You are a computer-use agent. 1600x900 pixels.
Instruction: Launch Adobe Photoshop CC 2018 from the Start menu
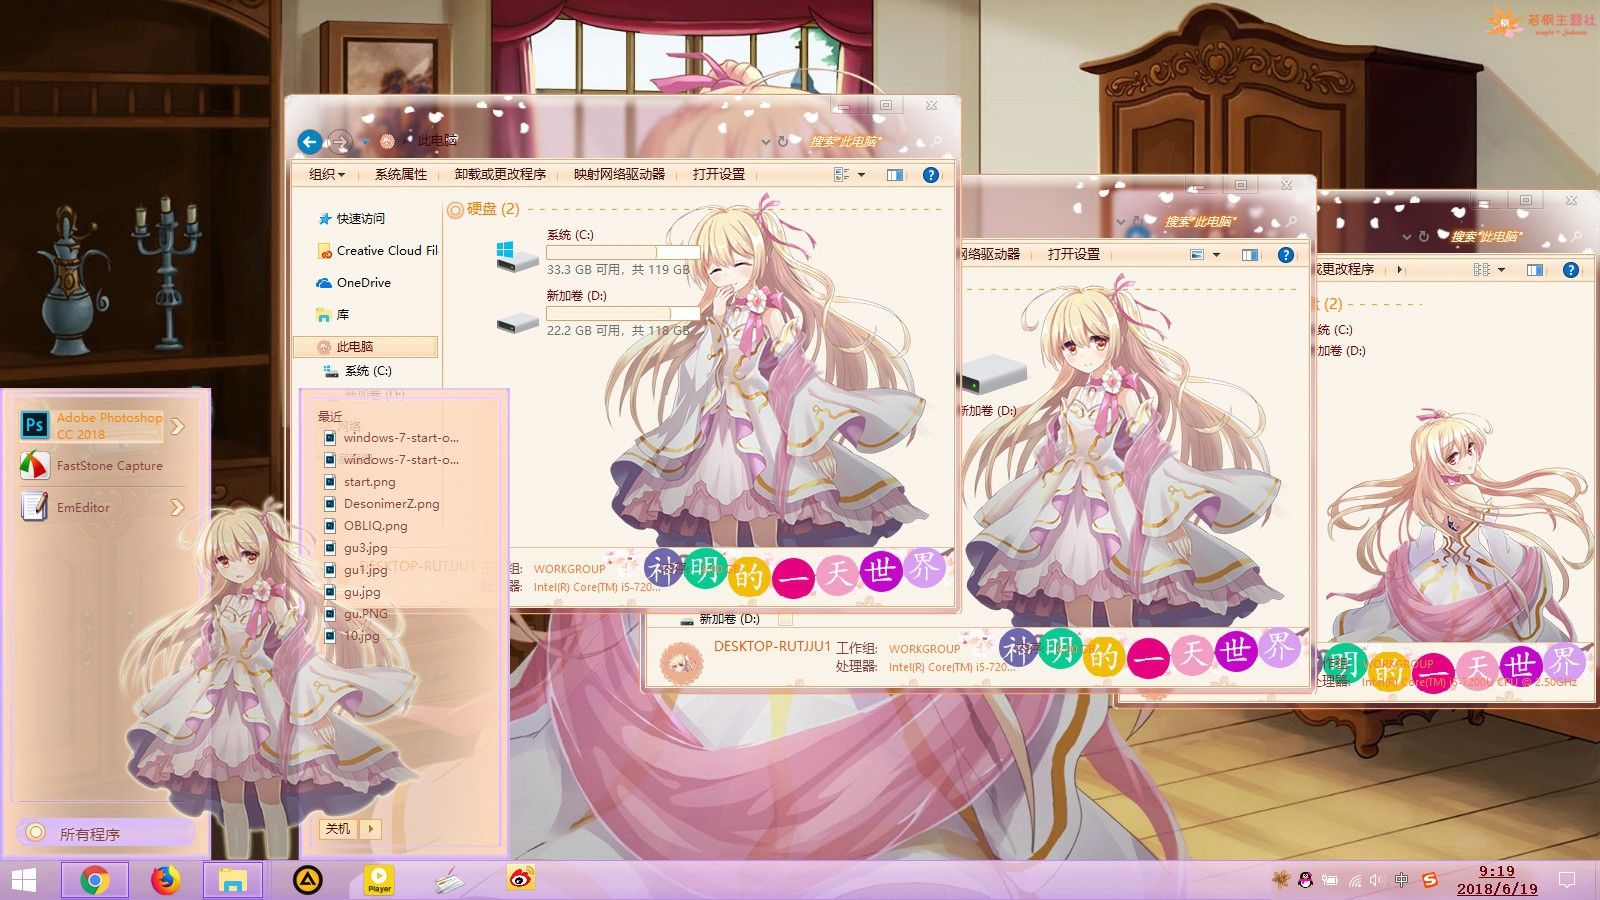coord(91,426)
